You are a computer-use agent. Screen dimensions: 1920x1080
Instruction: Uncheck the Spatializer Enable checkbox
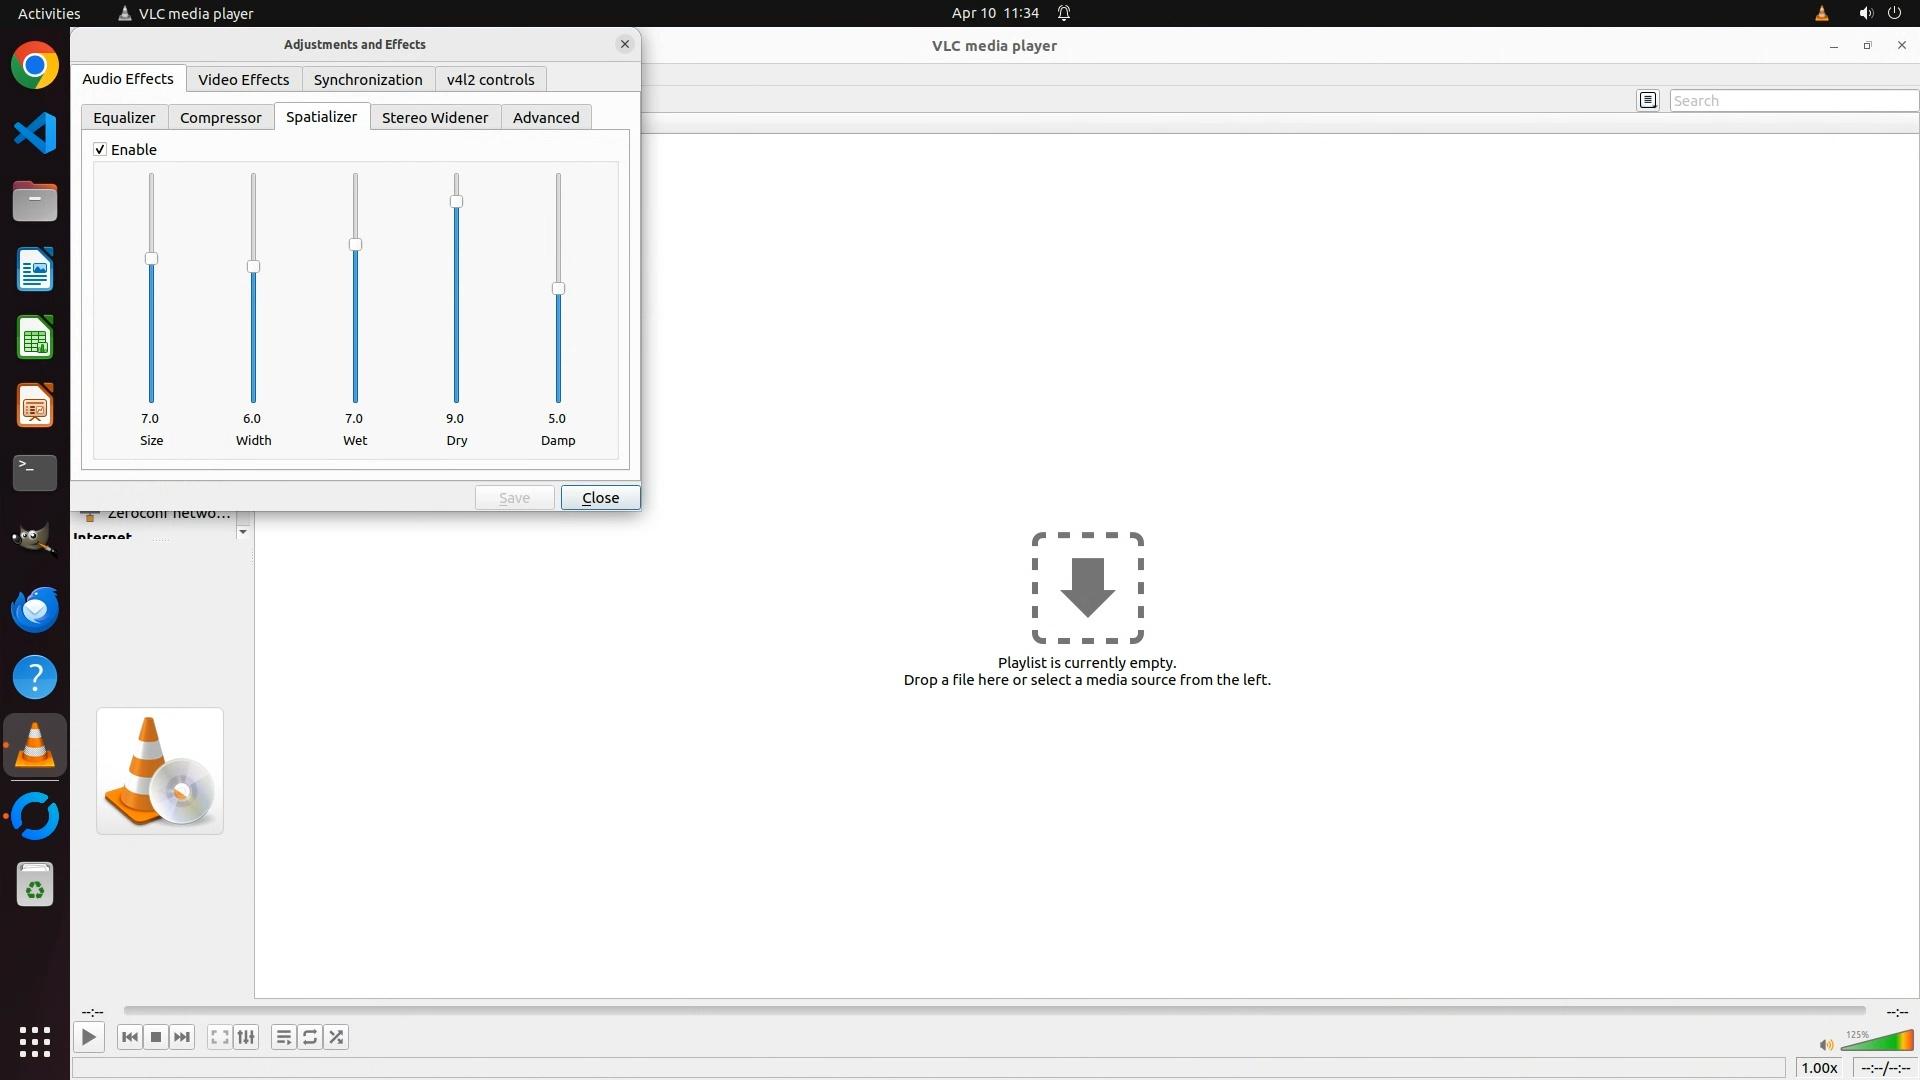coord(100,150)
